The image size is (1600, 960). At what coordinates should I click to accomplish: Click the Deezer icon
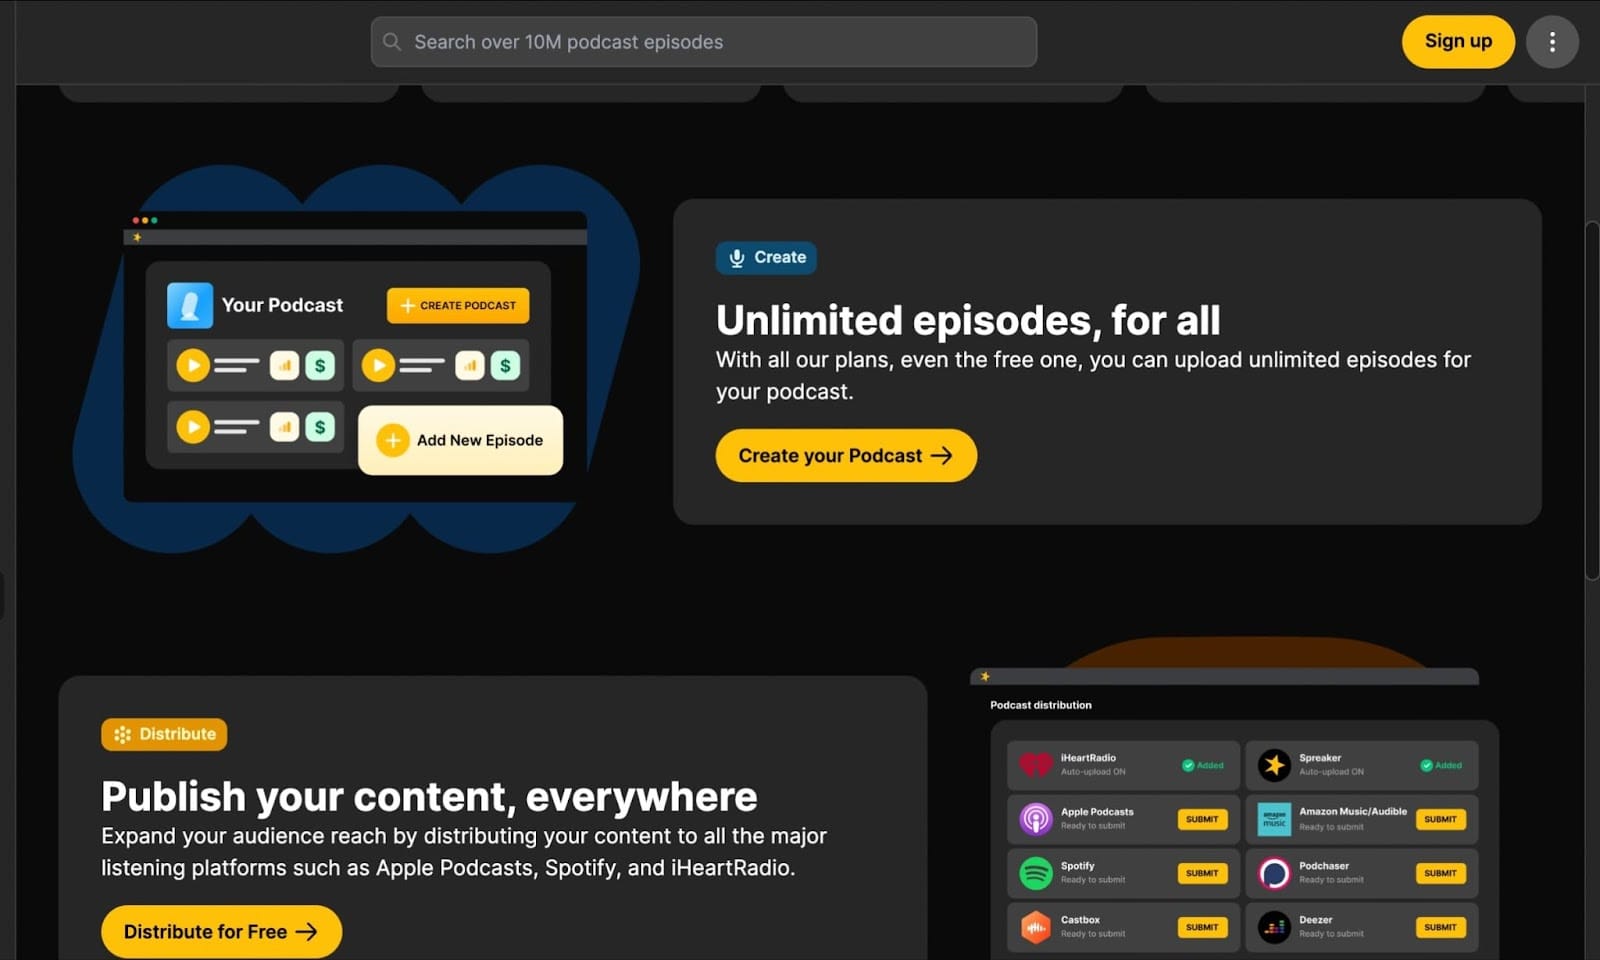click(x=1275, y=926)
